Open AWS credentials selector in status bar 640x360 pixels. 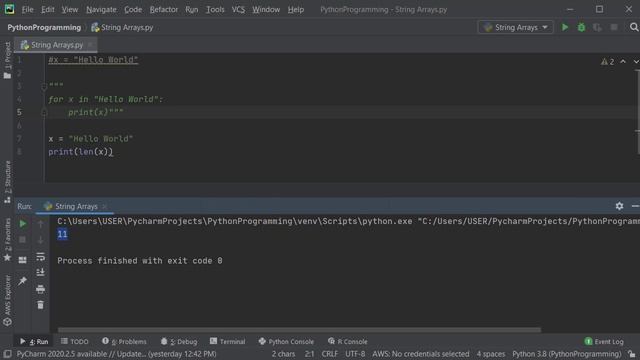420,354
